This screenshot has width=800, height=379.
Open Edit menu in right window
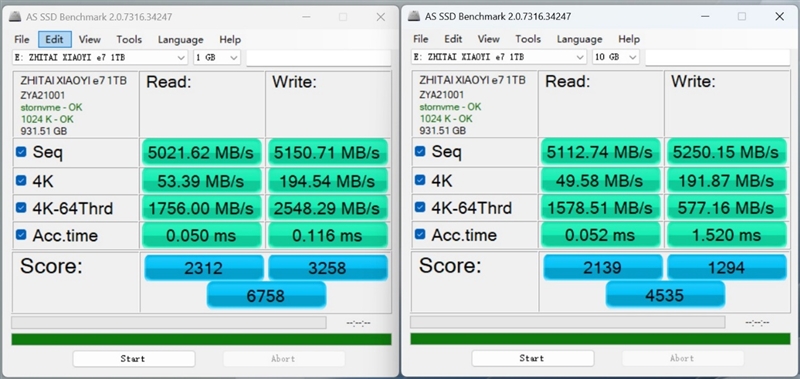(453, 39)
